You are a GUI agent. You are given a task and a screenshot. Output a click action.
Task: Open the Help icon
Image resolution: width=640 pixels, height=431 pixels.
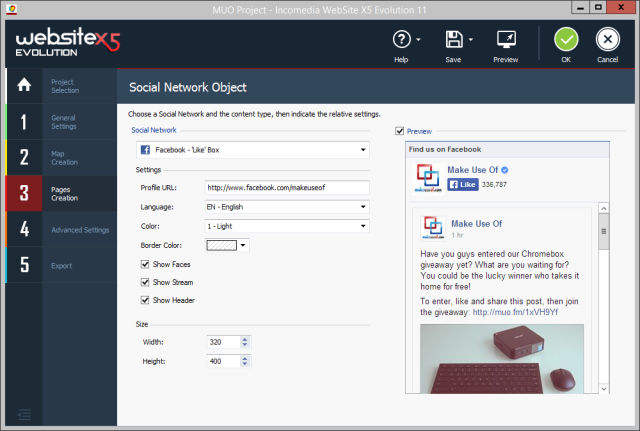pyautogui.click(x=402, y=40)
